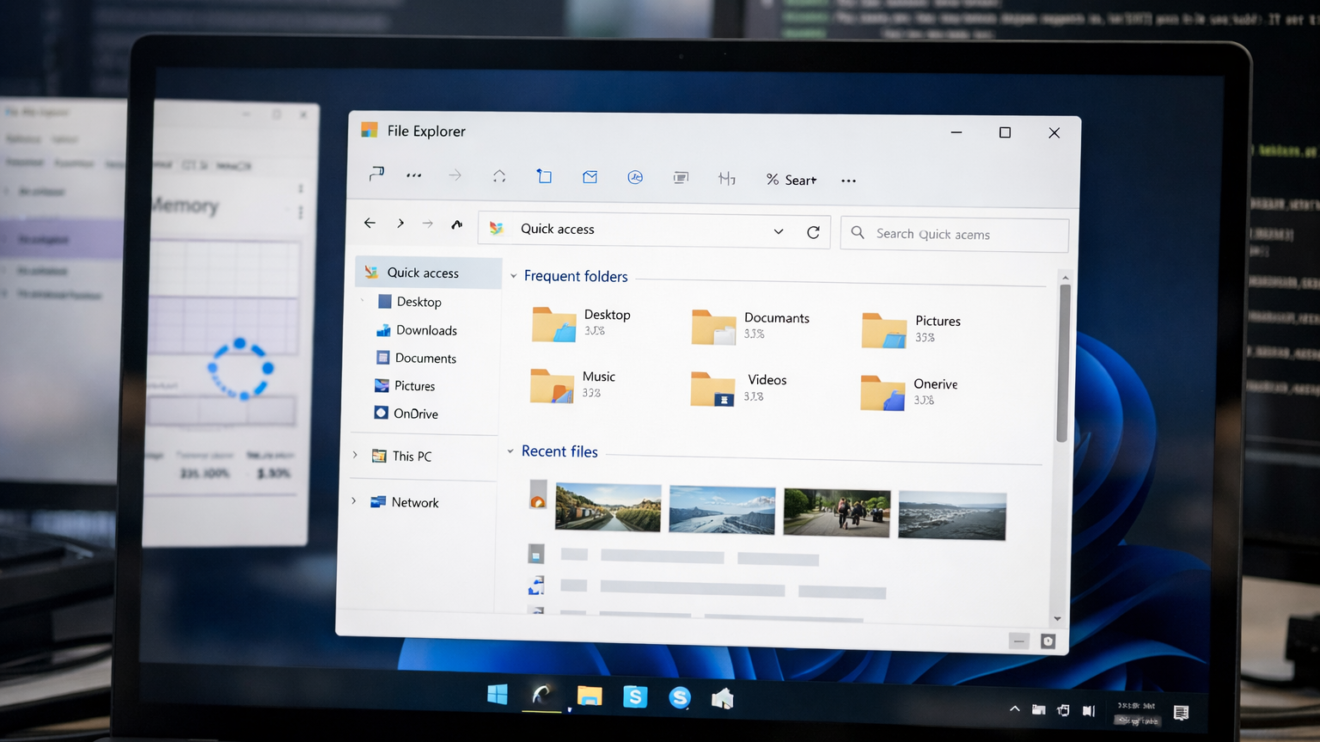1320x742 pixels.
Task: Open the ellipsis beside the bent-arrow toolbar icon
Action: click(x=414, y=176)
